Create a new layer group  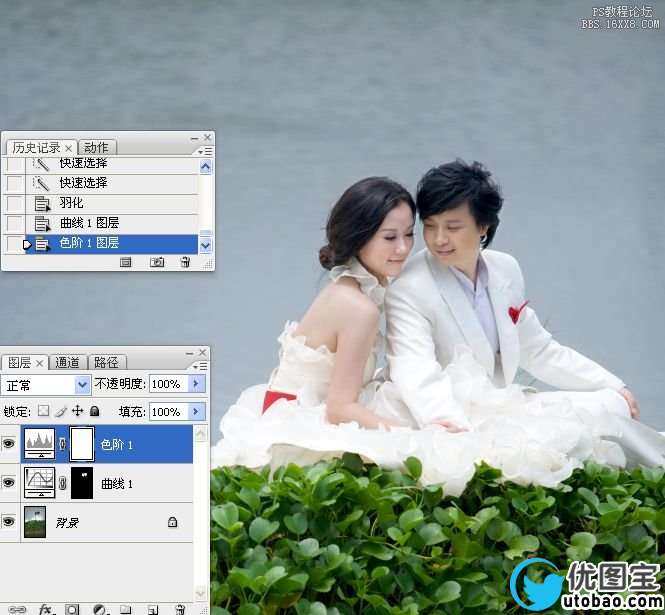[x=126, y=608]
